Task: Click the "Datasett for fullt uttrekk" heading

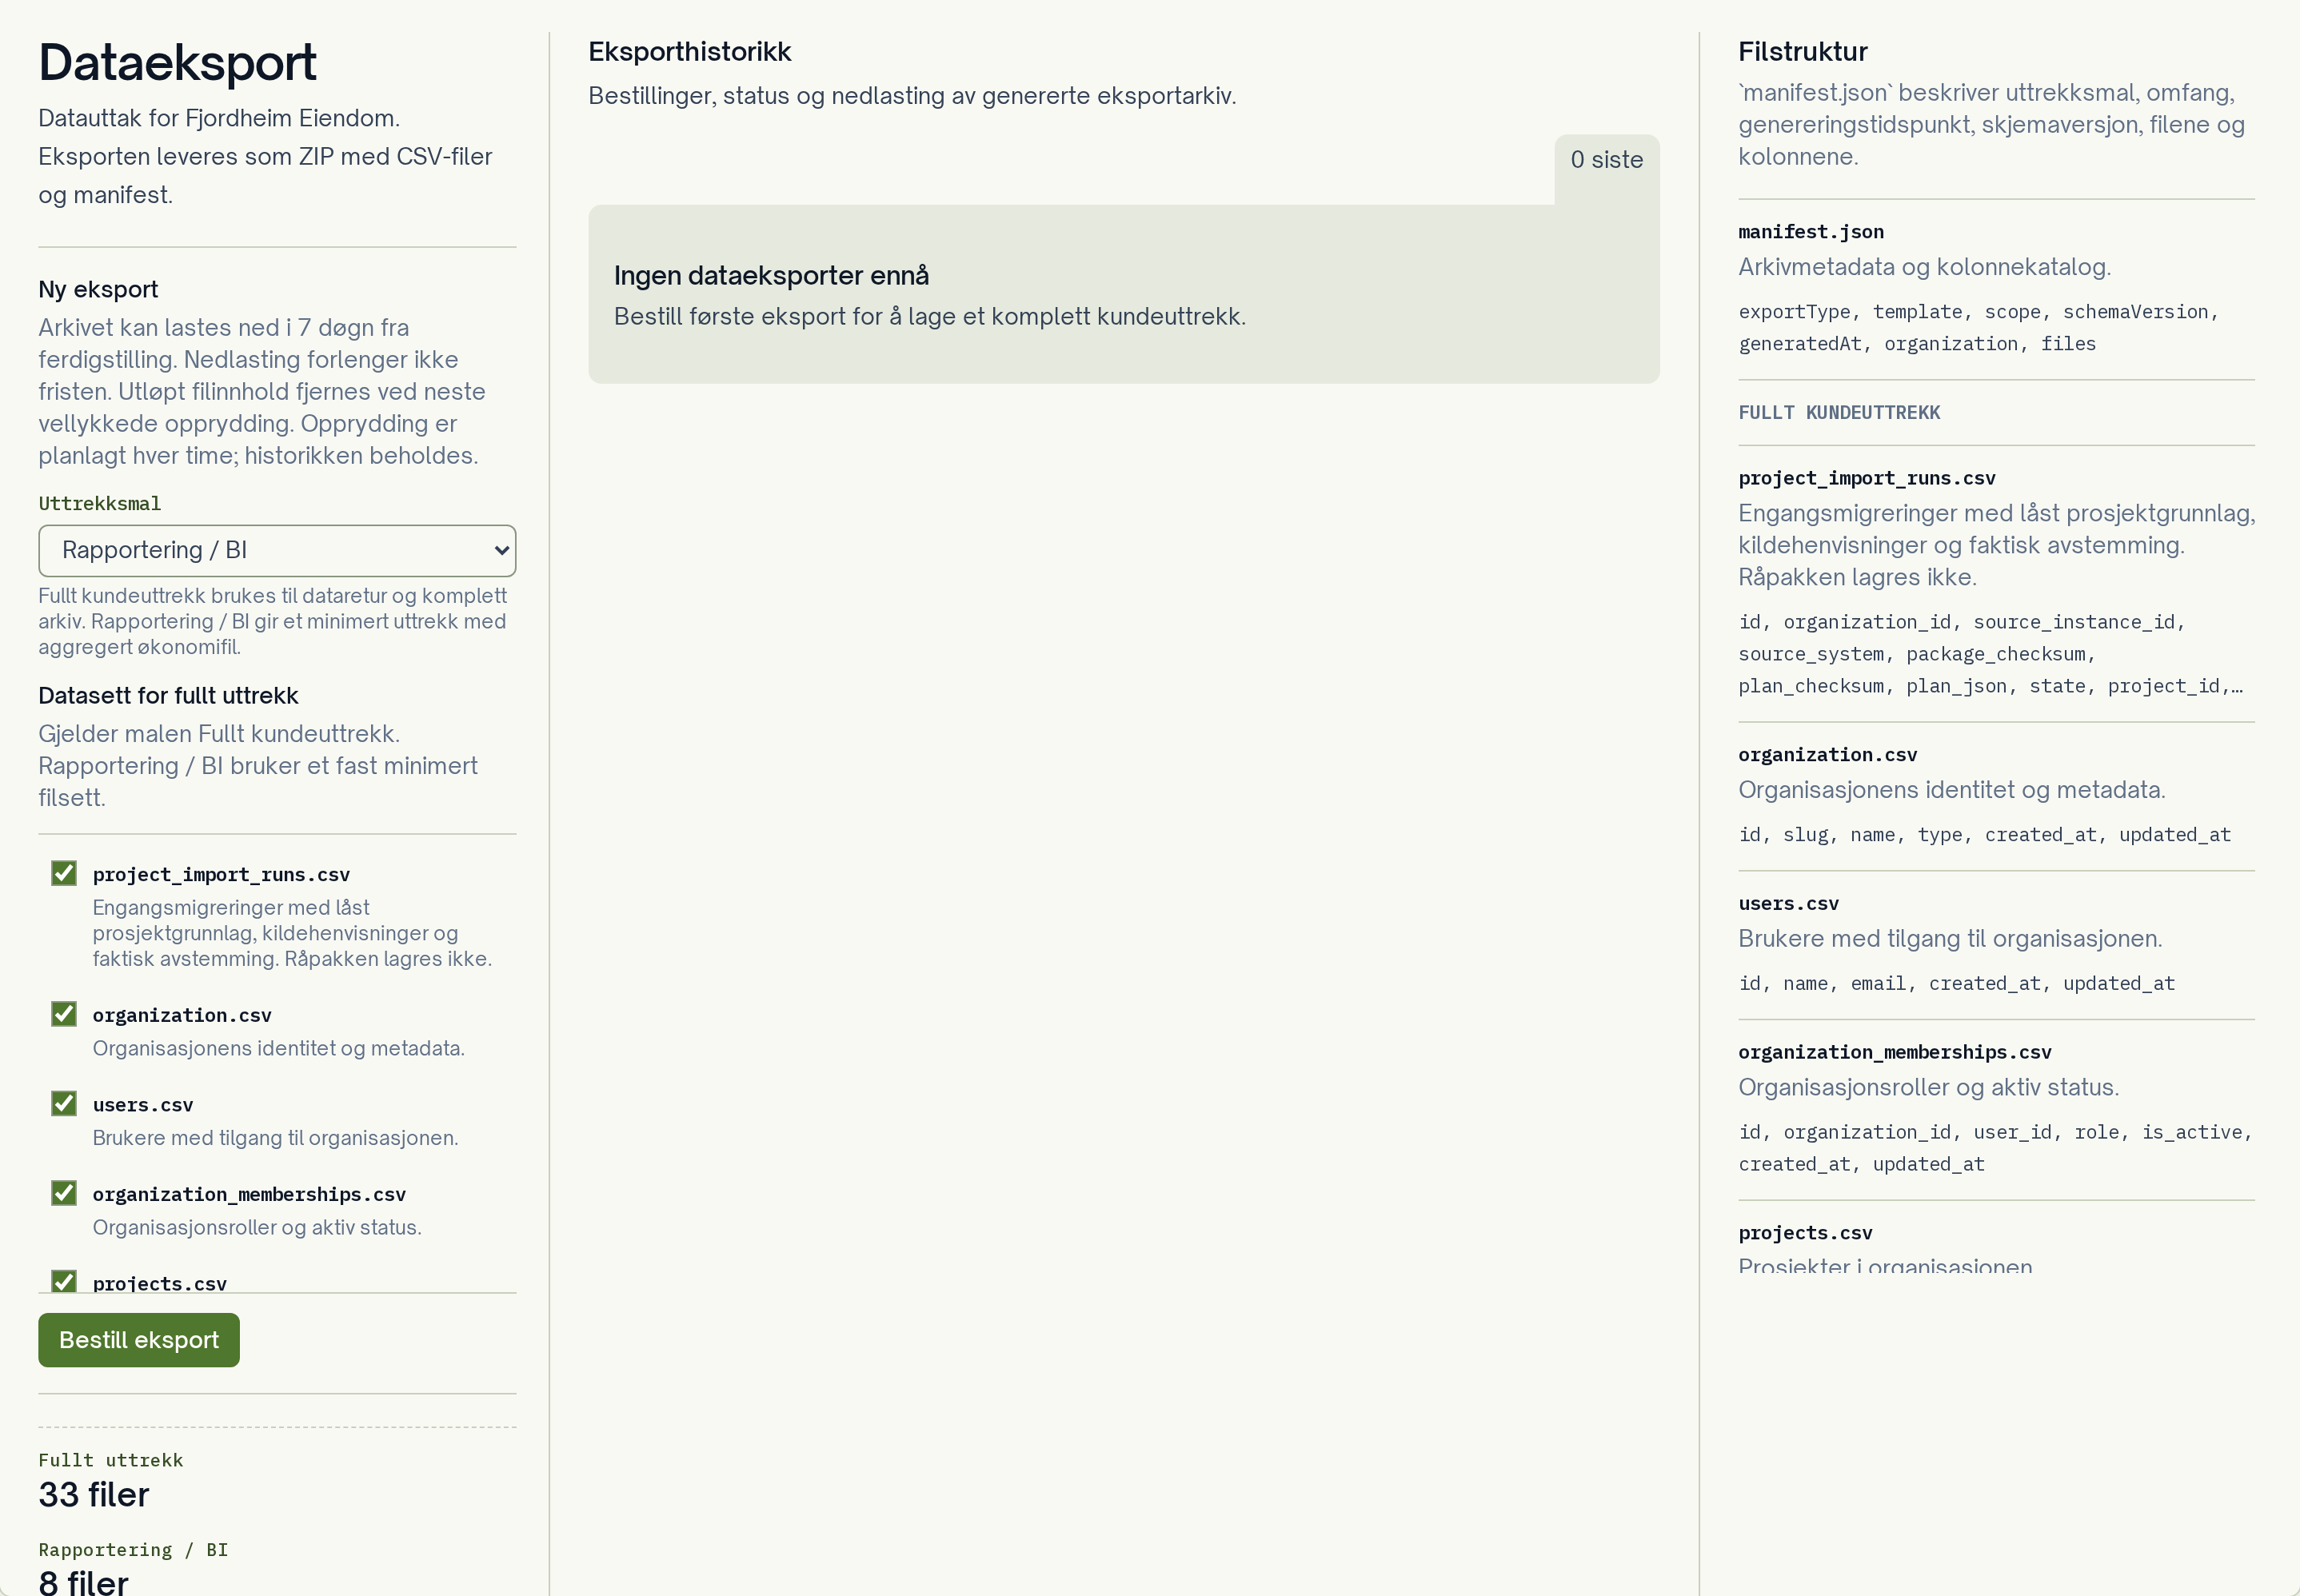Action: pos(168,695)
